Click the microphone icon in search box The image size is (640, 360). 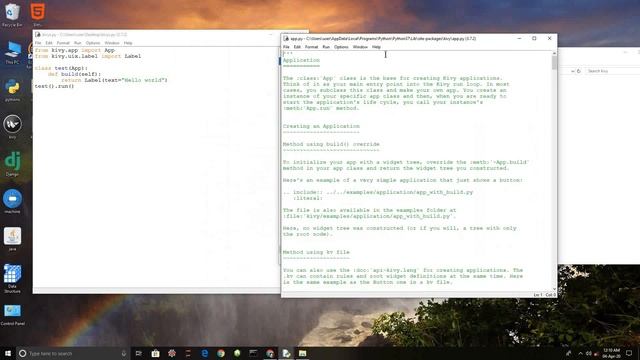[x=124, y=353]
